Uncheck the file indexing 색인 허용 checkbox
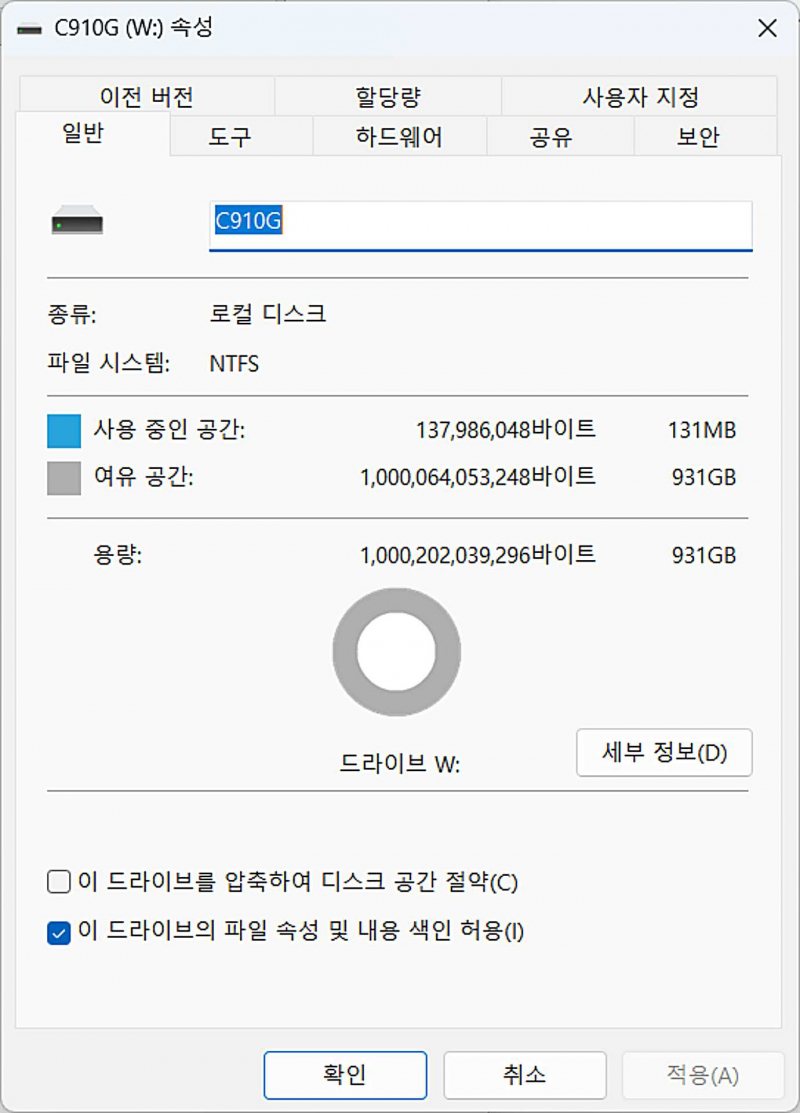This screenshot has height=1113, width=800. [59, 933]
